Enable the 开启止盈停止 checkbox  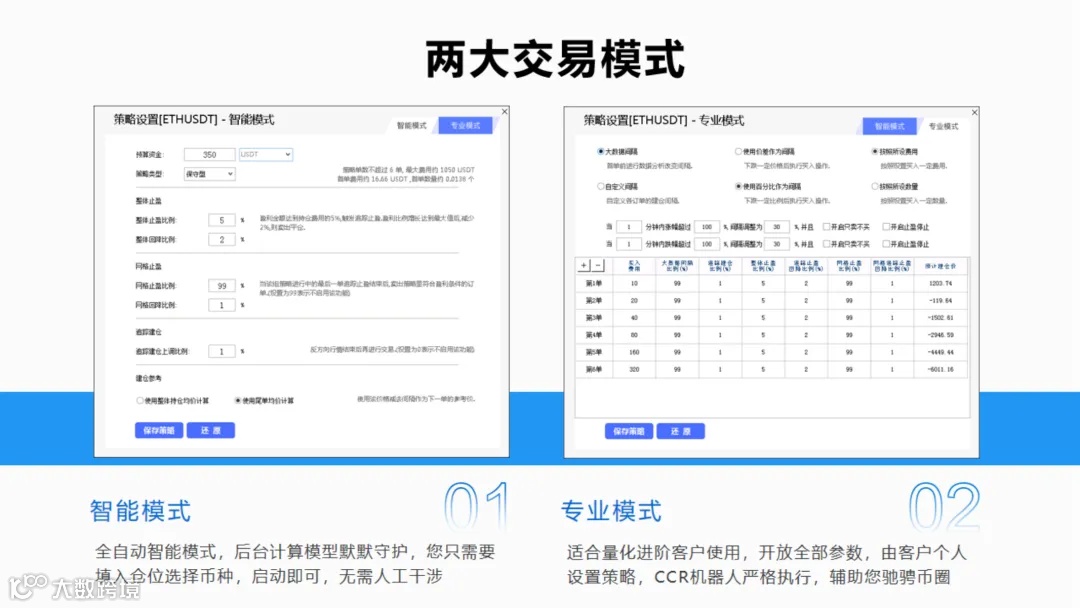[886, 225]
